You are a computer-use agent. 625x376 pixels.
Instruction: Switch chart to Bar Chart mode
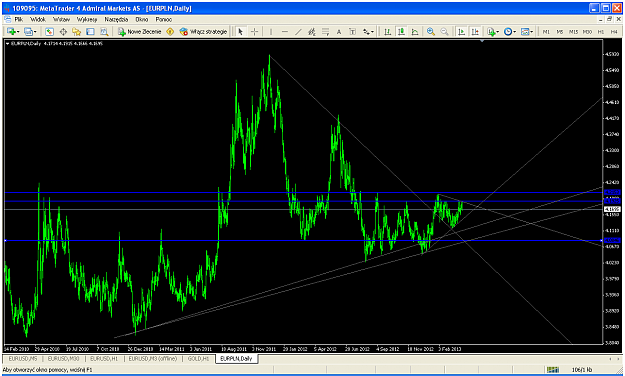click(x=387, y=31)
